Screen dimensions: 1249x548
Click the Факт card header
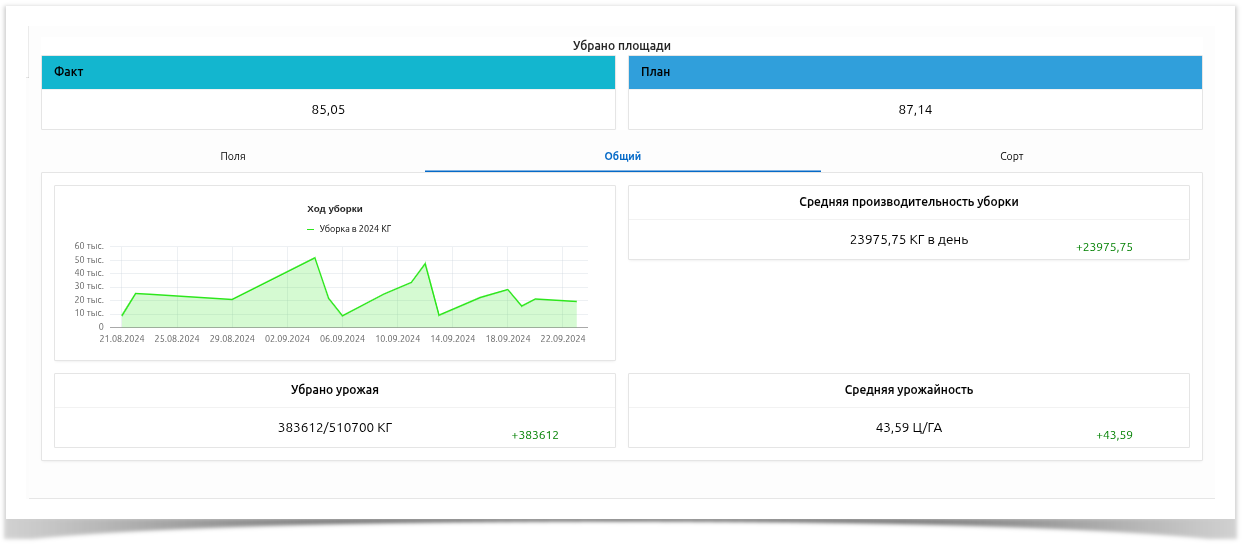pos(328,73)
